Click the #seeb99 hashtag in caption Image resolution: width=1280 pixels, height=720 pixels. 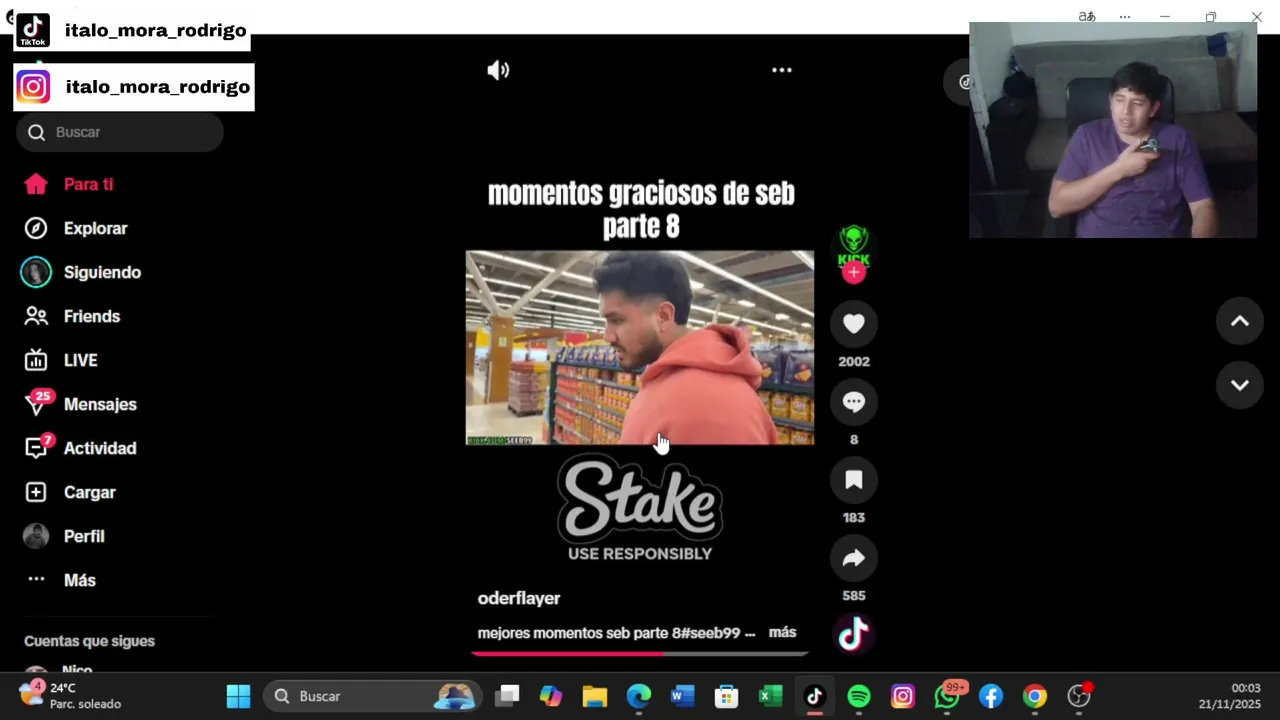(x=711, y=633)
